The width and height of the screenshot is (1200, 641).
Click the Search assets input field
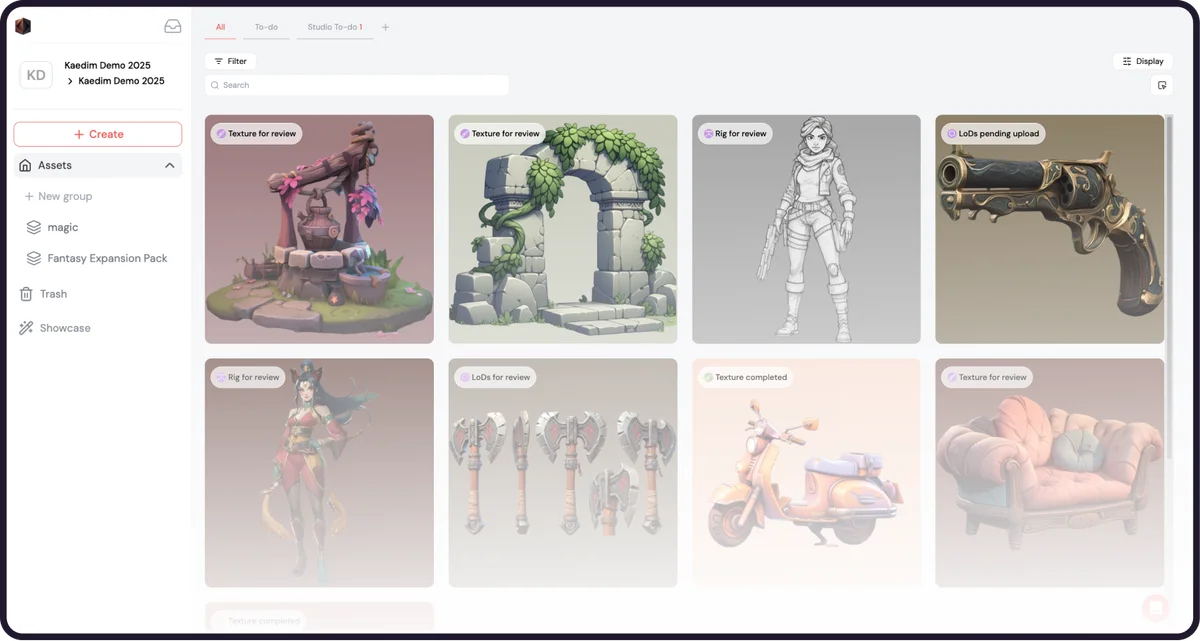[356, 85]
